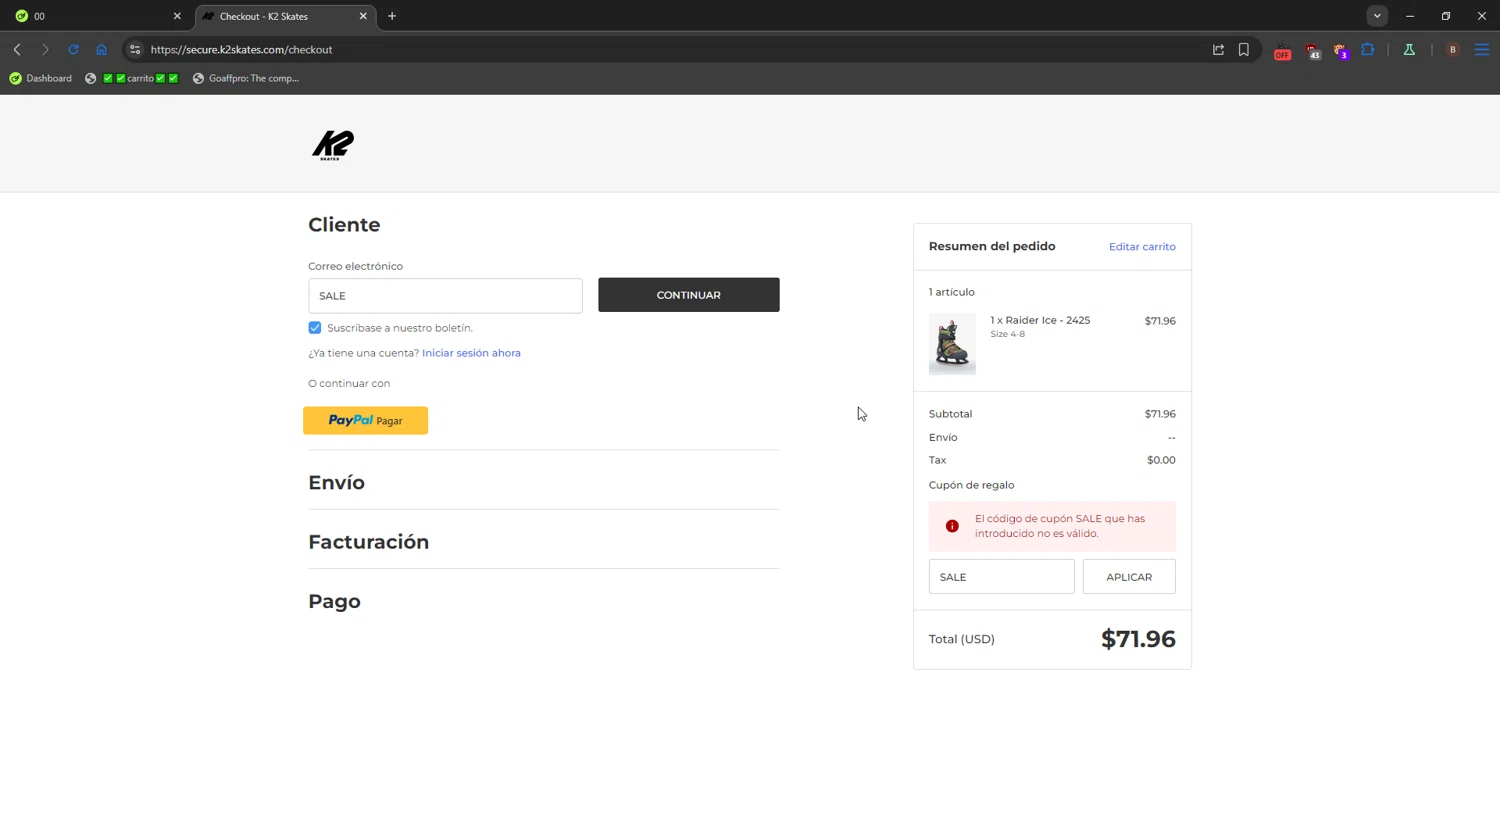
Task: Click the APLICAR coupon button
Action: click(x=1129, y=577)
